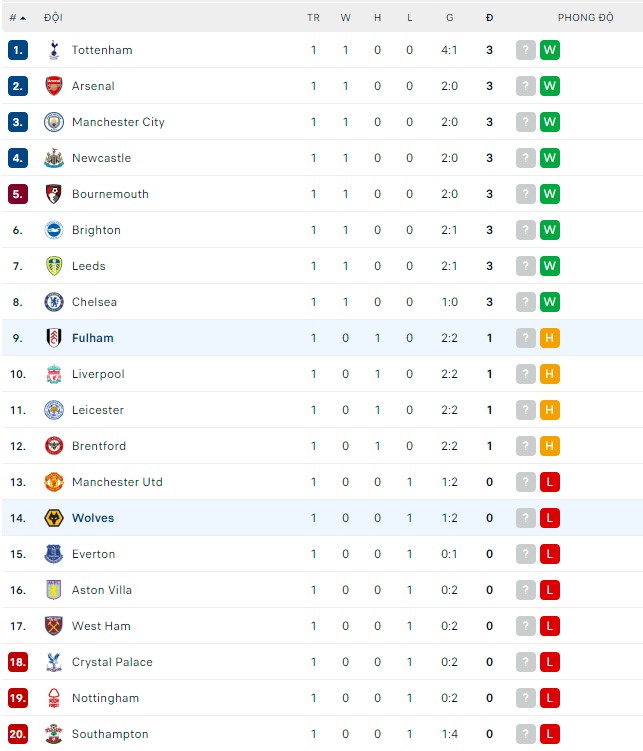Click the Manchester City crest icon

coord(54,122)
